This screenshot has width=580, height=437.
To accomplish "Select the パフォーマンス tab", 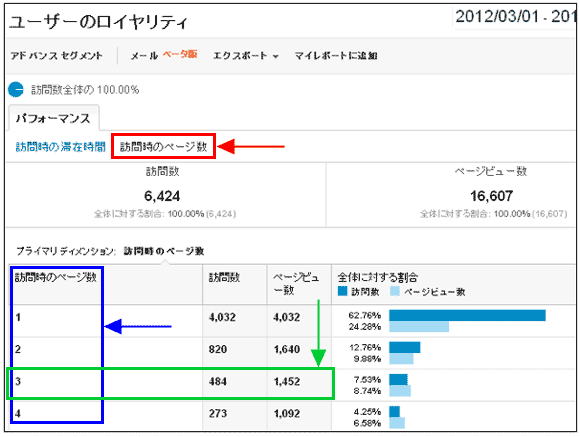I will (53, 118).
